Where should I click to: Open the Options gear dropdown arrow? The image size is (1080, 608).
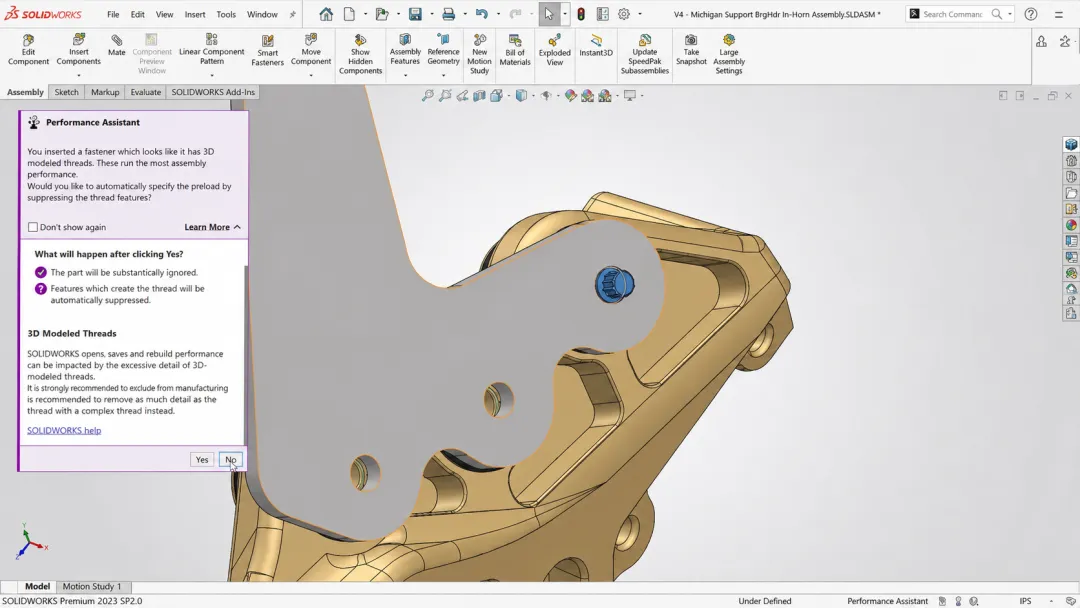(x=639, y=14)
